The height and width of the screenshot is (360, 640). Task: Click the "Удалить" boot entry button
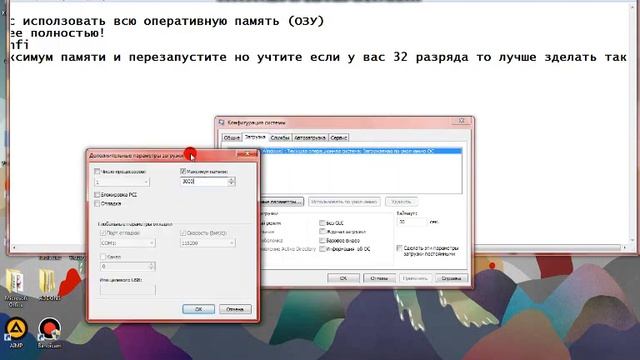pyautogui.click(x=401, y=202)
